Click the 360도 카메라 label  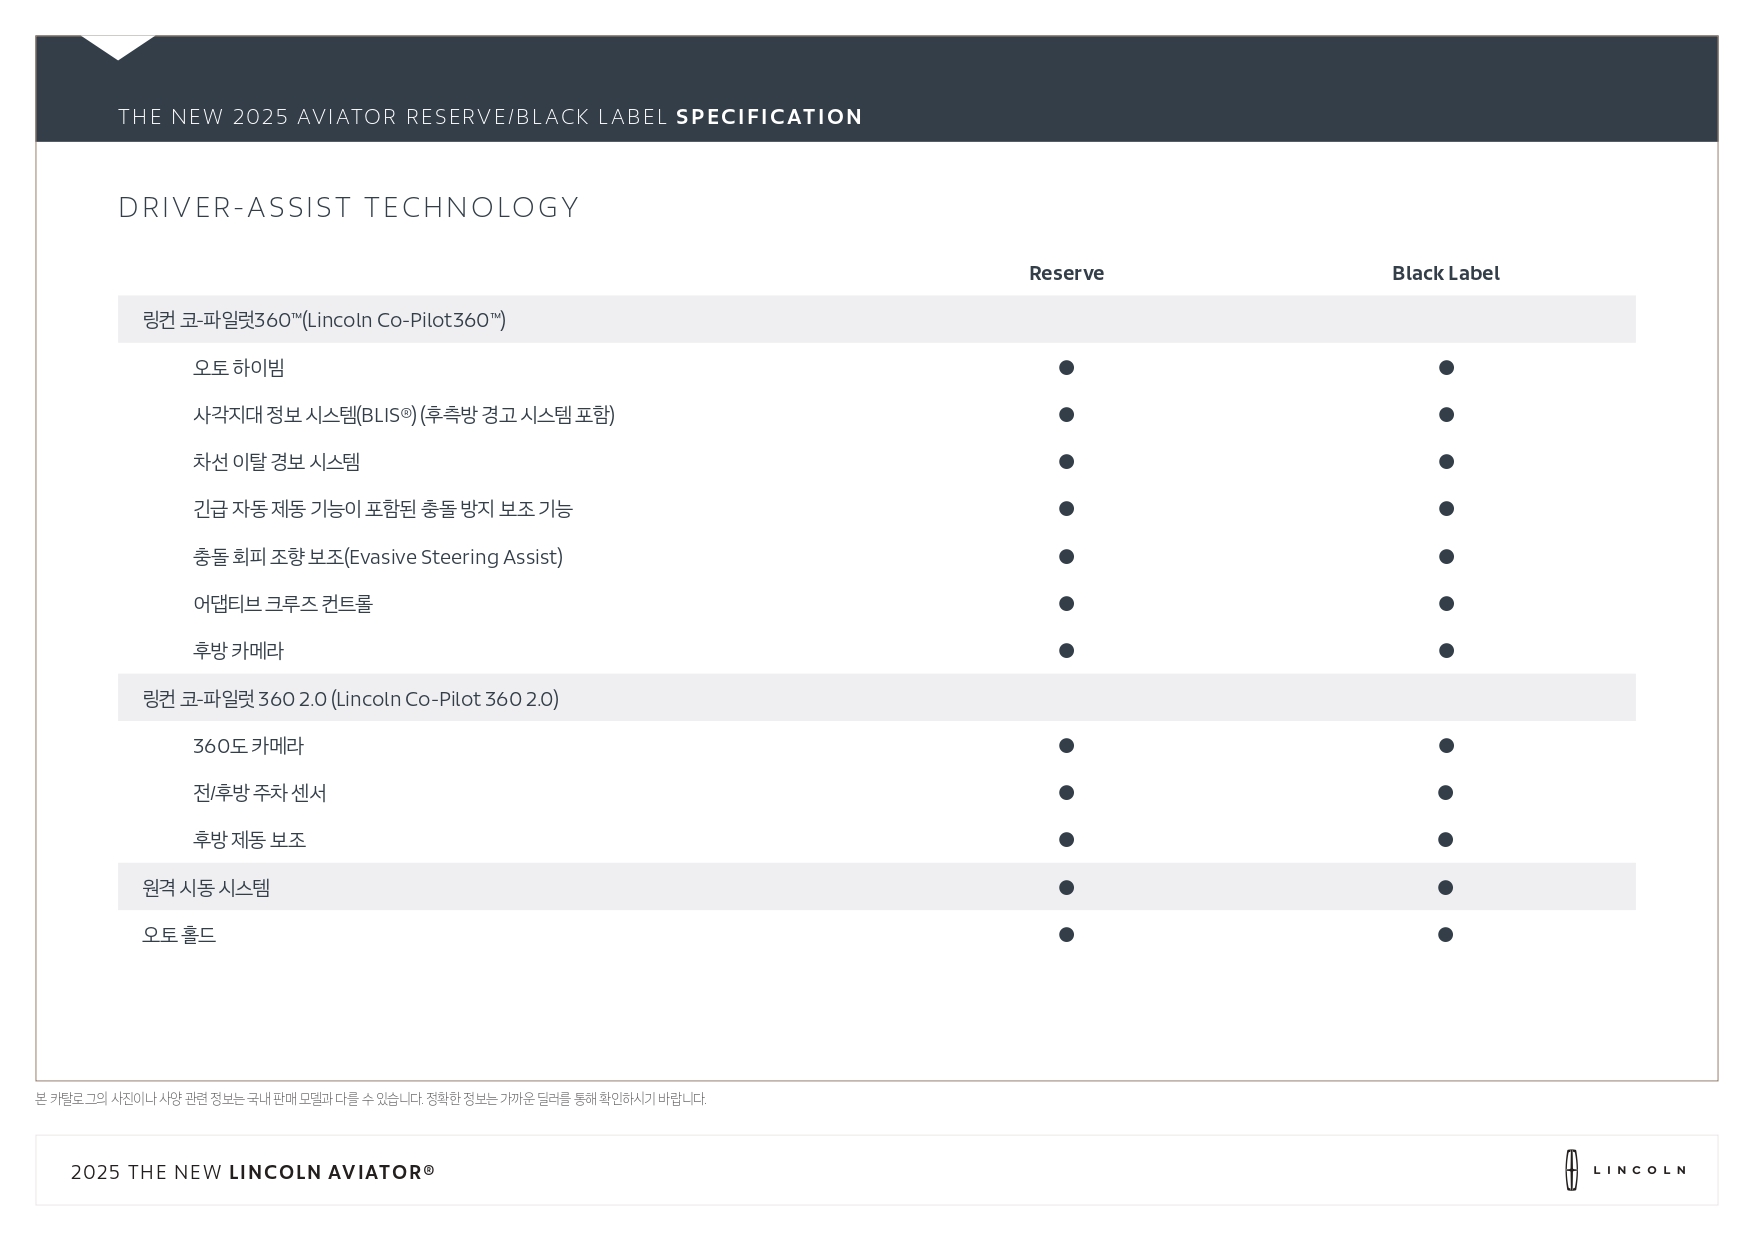pos(248,746)
